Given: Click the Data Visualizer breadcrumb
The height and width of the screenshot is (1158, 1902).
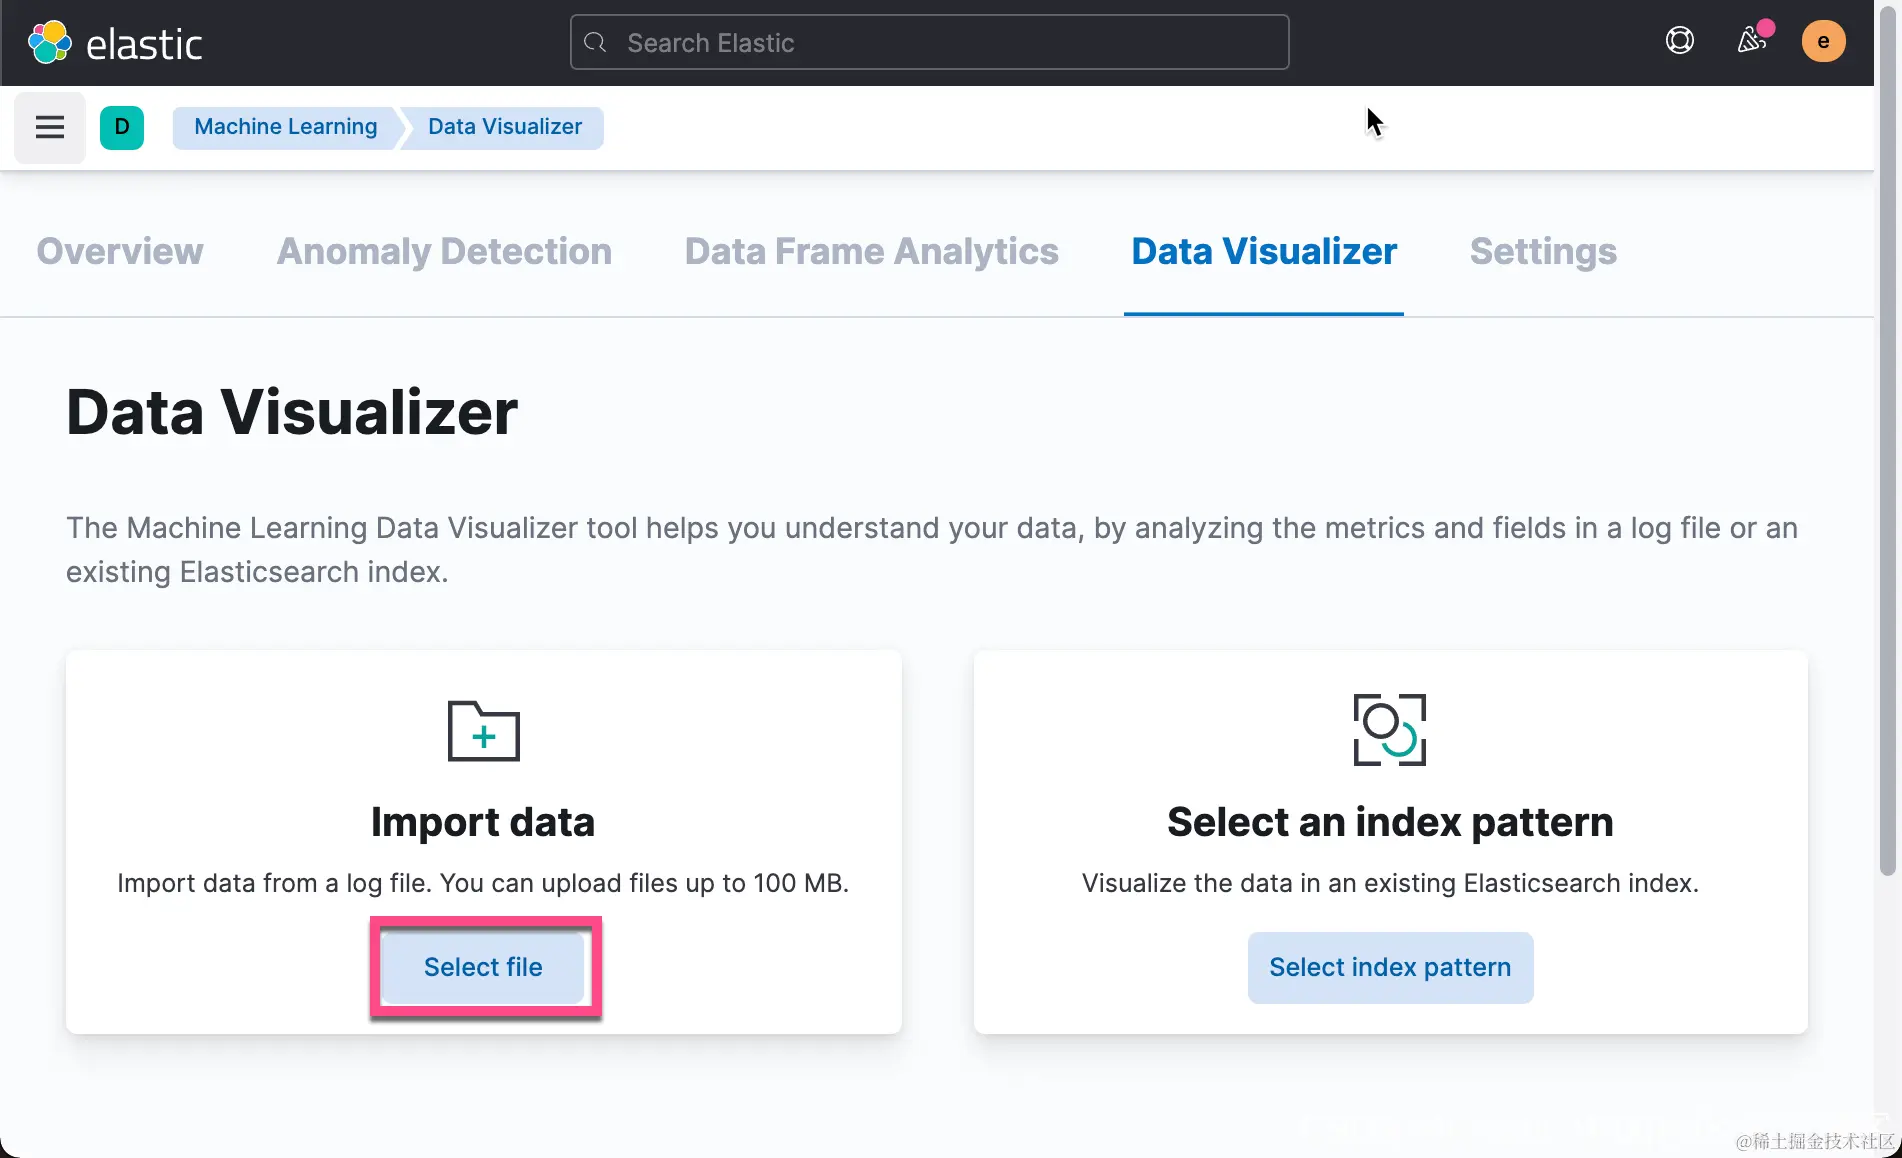Looking at the screenshot, I should coord(505,127).
